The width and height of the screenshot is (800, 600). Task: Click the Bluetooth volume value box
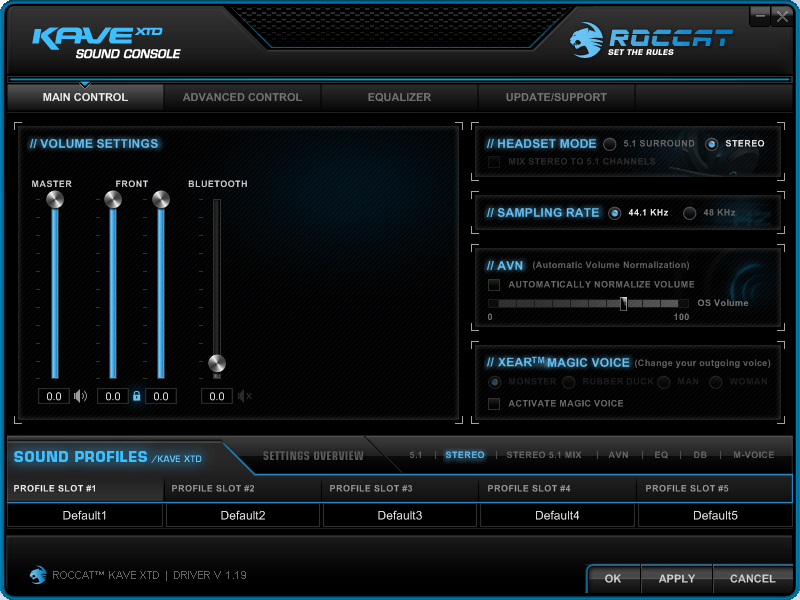[217, 396]
